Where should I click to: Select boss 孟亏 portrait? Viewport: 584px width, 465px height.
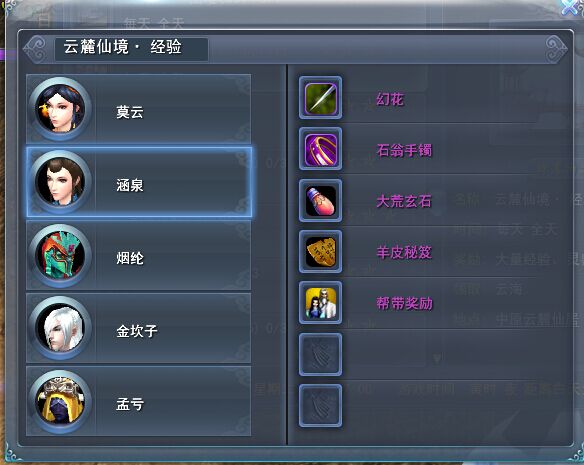coord(60,401)
